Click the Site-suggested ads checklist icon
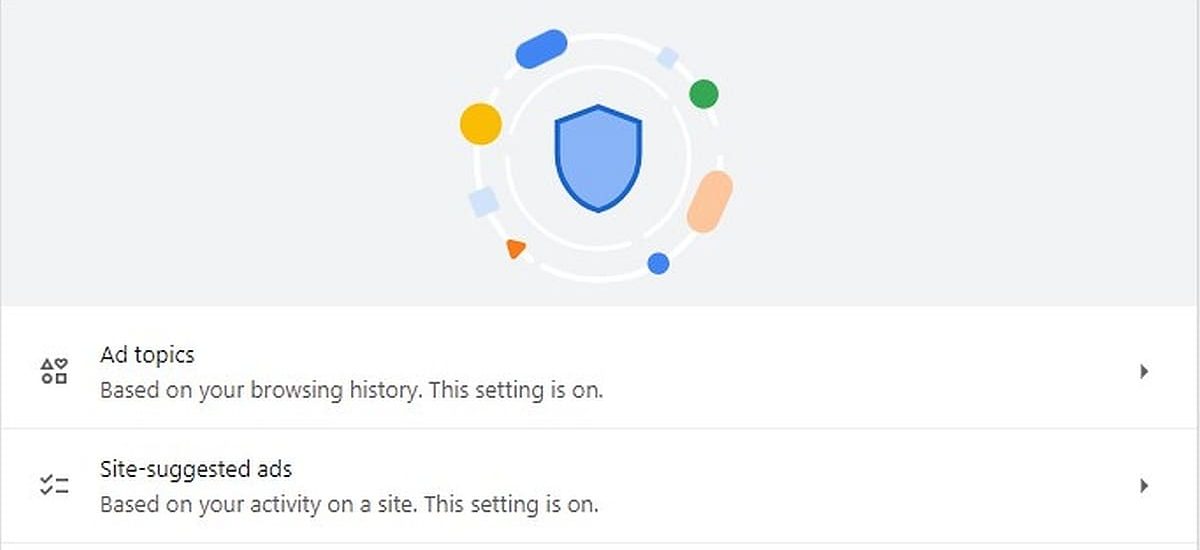1200x550 pixels. coord(54,486)
